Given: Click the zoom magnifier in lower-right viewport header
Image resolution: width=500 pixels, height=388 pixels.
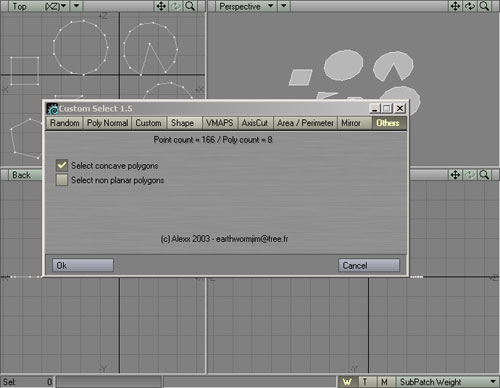Looking at the screenshot, I should (x=484, y=175).
